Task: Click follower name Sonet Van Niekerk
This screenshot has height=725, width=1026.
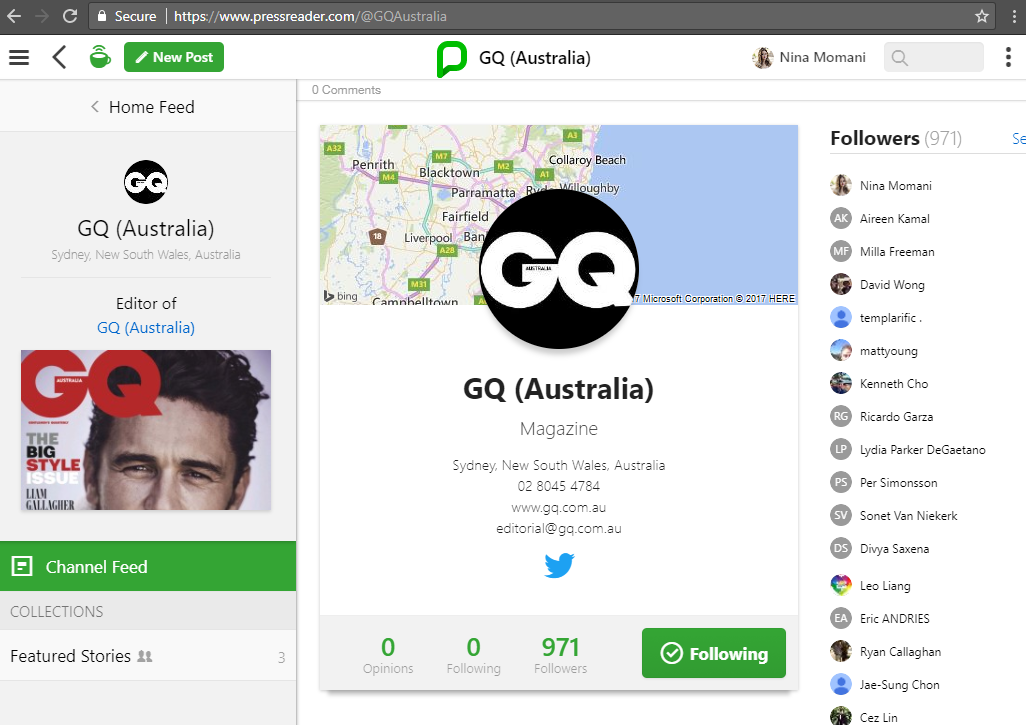Action: tap(908, 516)
